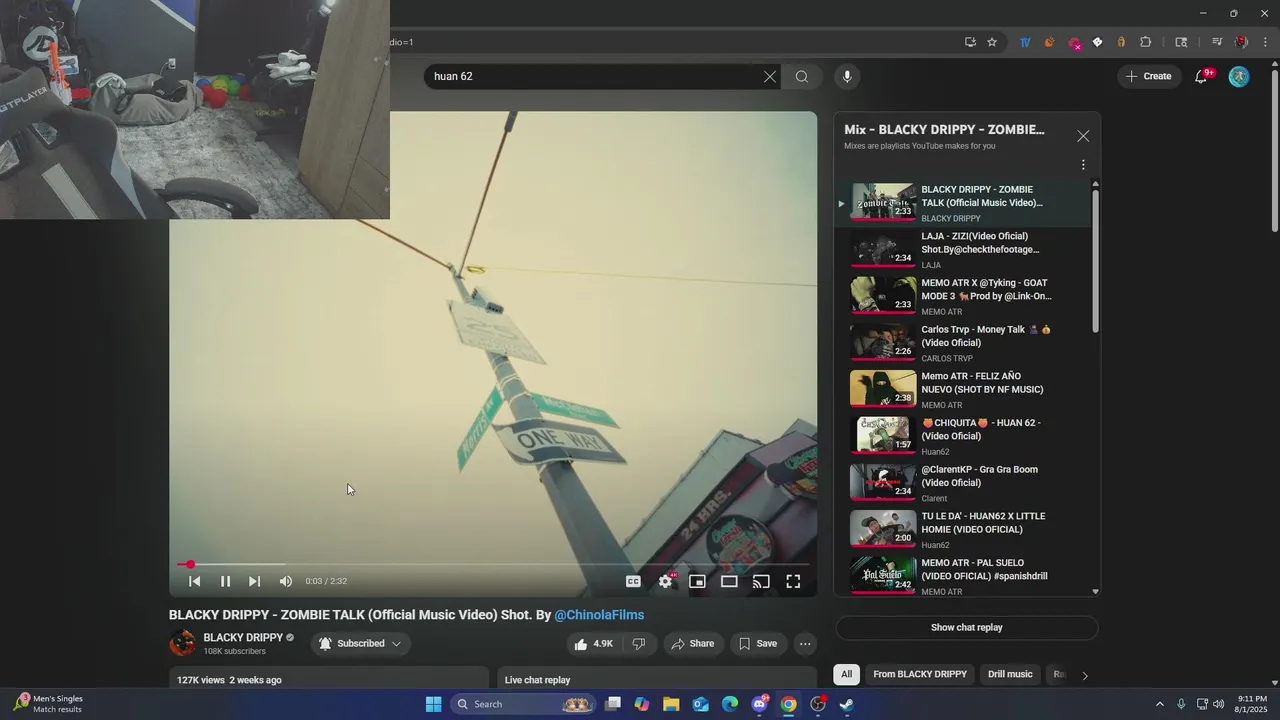This screenshot has width=1280, height=720.
Task: Search with voice microphone
Action: pos(847,77)
